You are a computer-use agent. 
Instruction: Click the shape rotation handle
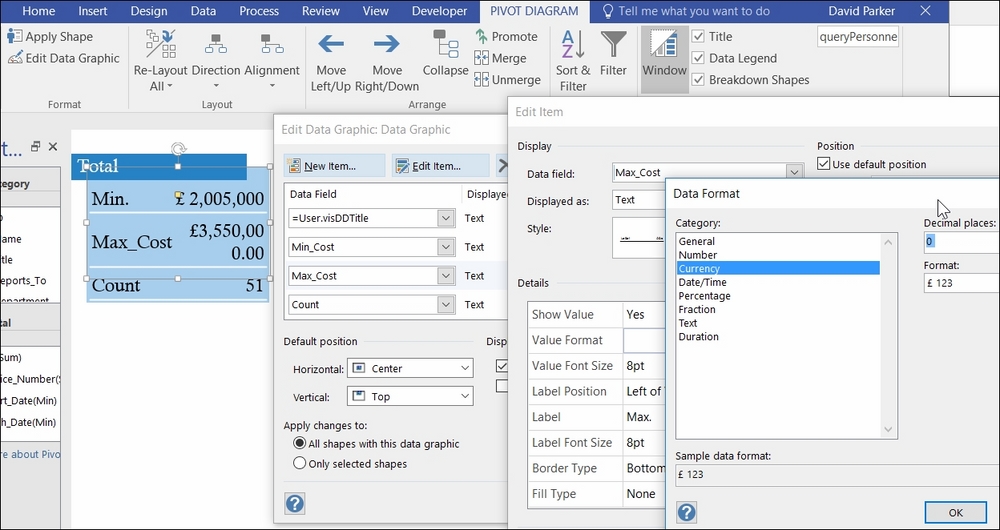coord(179,149)
